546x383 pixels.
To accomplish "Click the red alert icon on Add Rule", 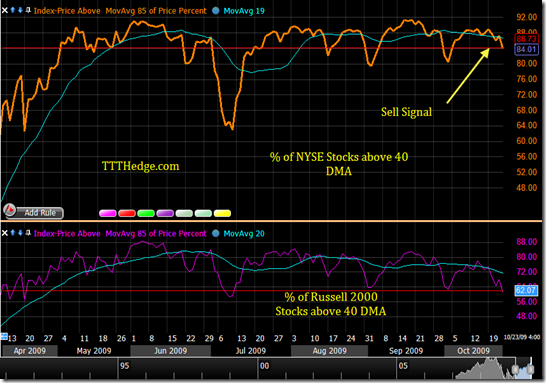I will tap(10, 210).
